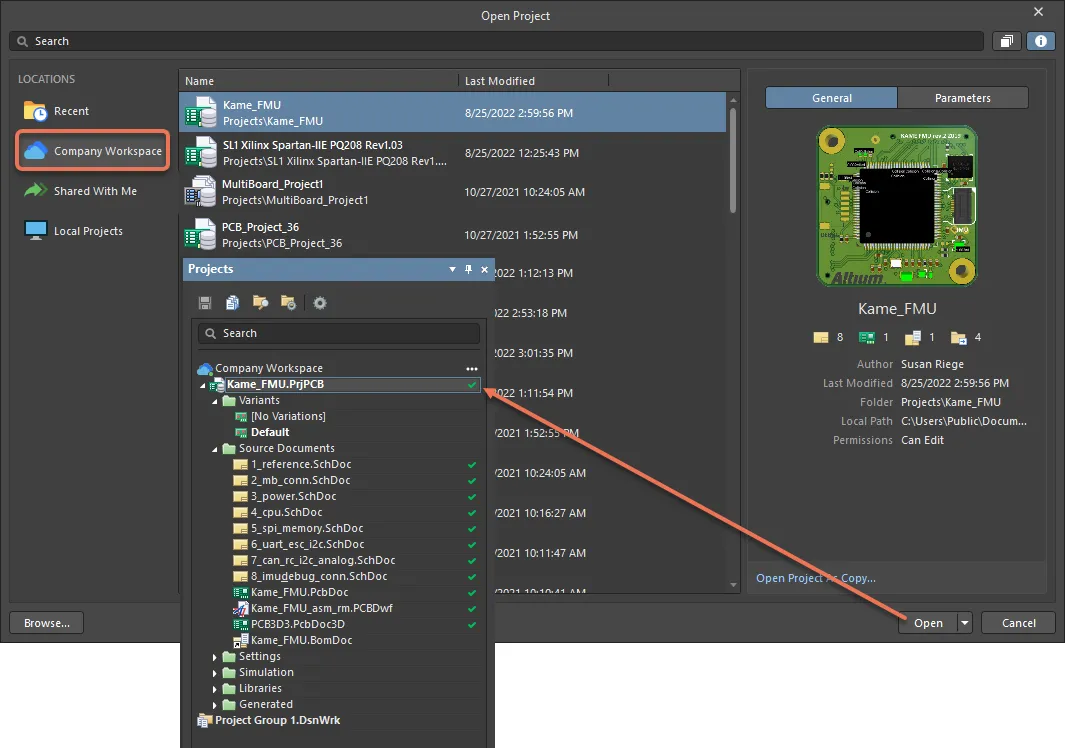Click Projects panel search field
The image size is (1065, 748).
(x=339, y=334)
